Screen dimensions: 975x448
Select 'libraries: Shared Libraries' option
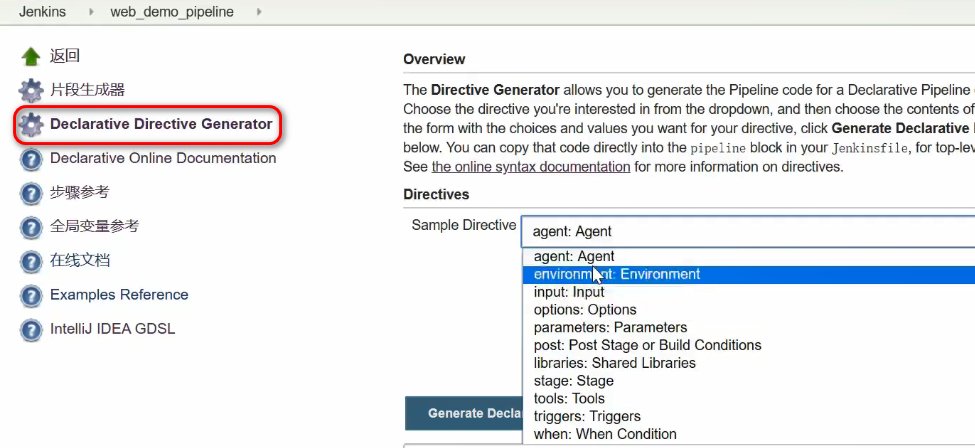(x=748, y=363)
